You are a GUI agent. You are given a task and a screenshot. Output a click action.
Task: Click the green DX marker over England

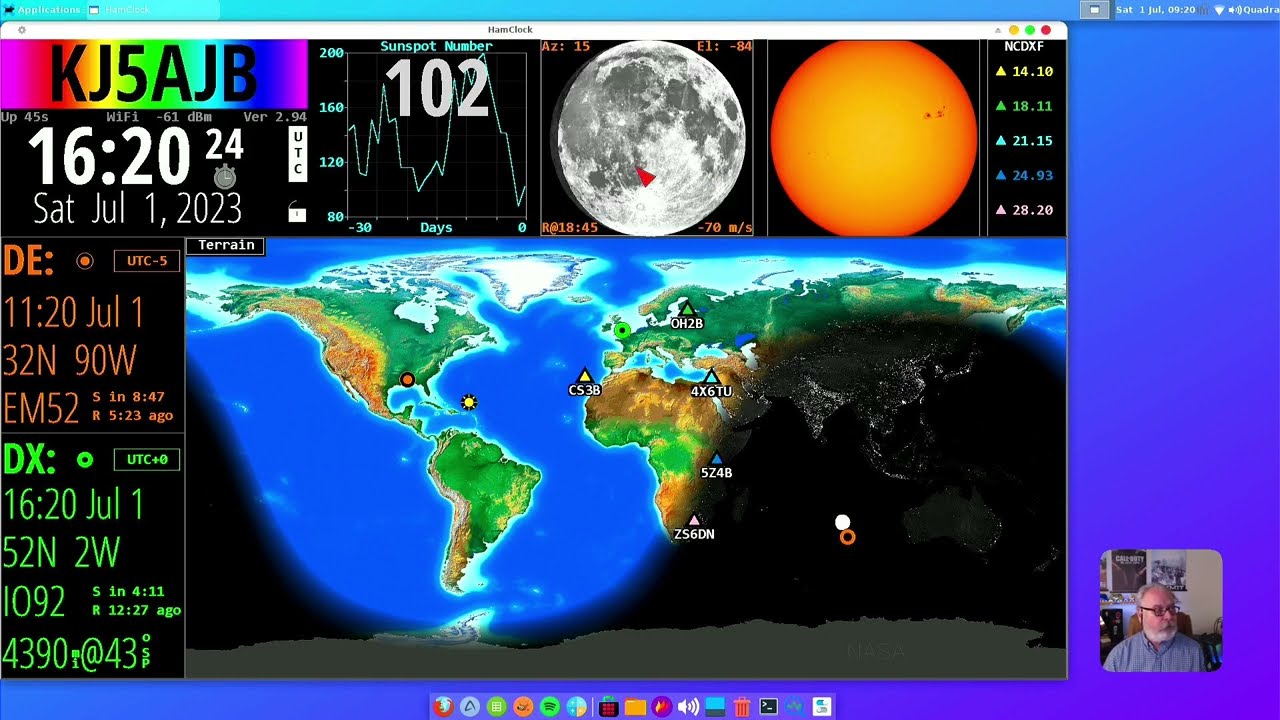(x=622, y=330)
